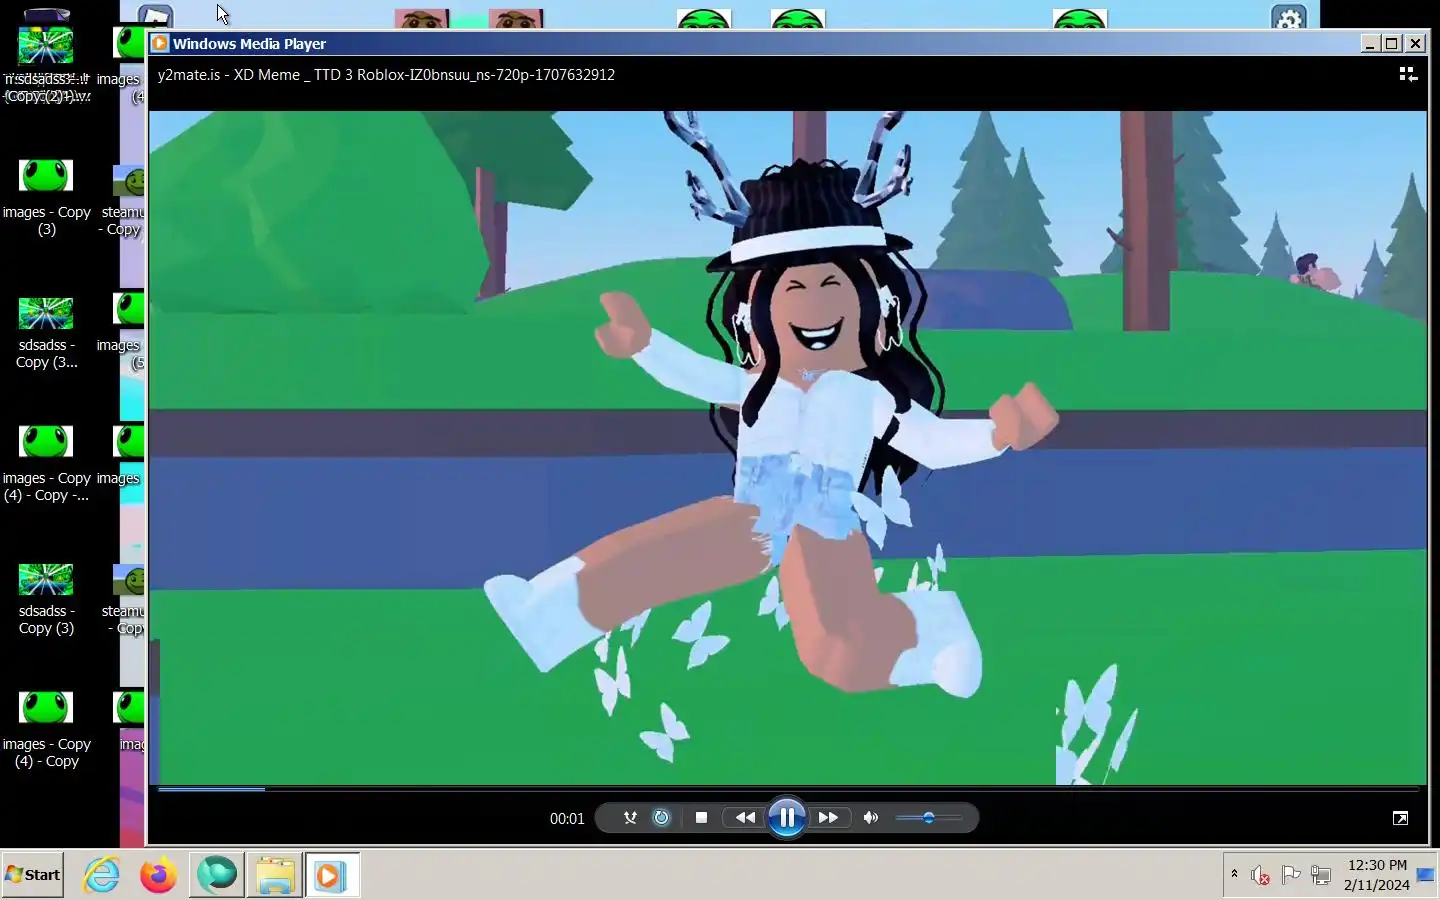This screenshot has height=900, width=1440.
Task: Open File Explorer folder taskbar icon
Action: (x=274, y=875)
